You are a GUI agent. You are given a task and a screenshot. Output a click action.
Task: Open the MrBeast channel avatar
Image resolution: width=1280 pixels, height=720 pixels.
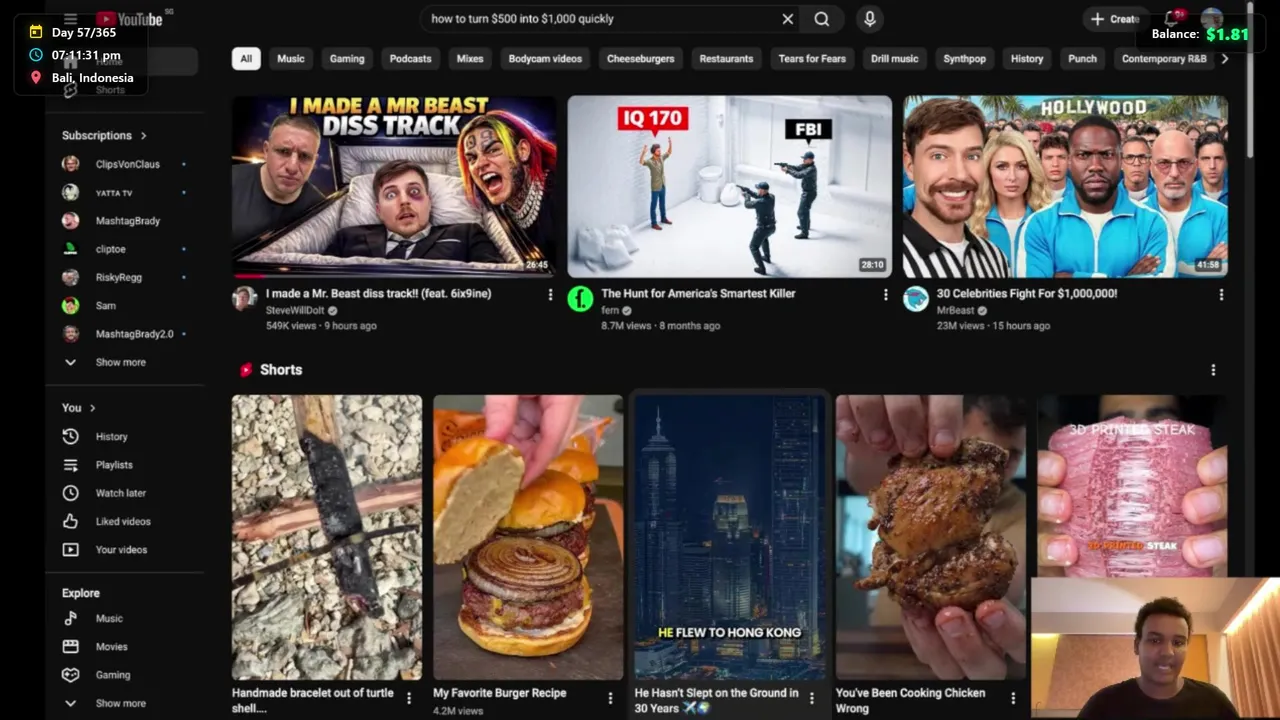(916, 298)
